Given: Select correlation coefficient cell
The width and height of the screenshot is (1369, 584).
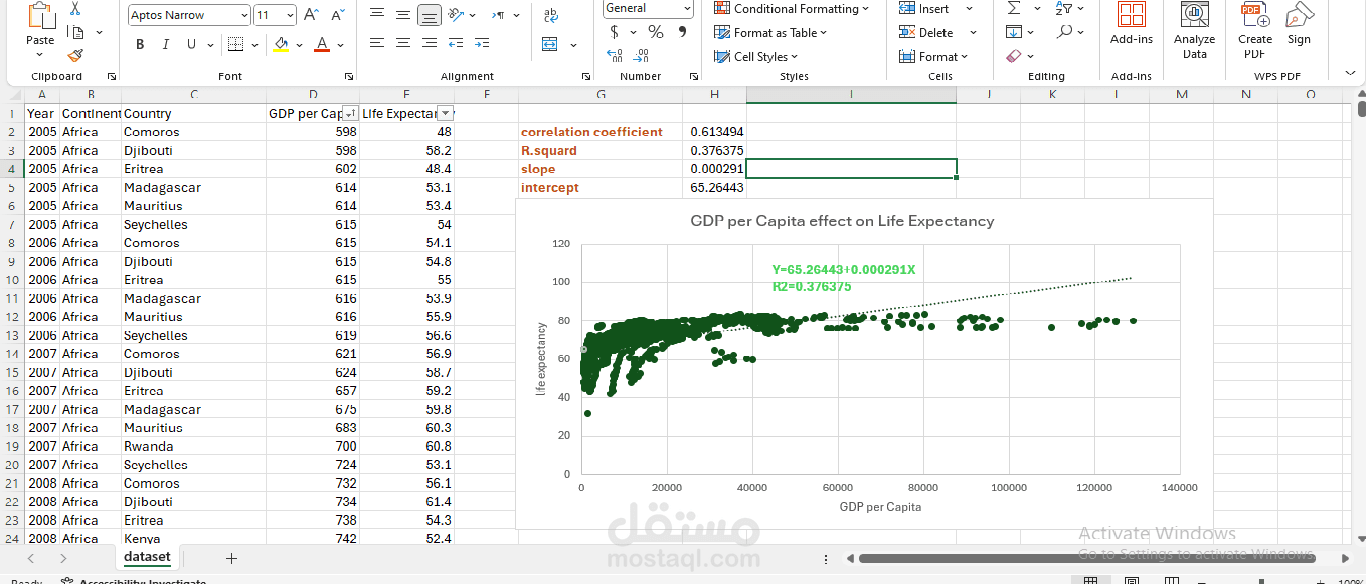Looking at the screenshot, I should [601, 132].
